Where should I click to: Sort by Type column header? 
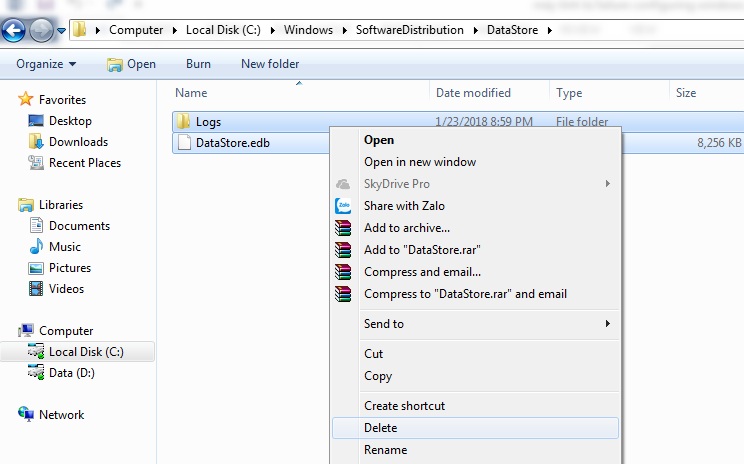tap(569, 93)
